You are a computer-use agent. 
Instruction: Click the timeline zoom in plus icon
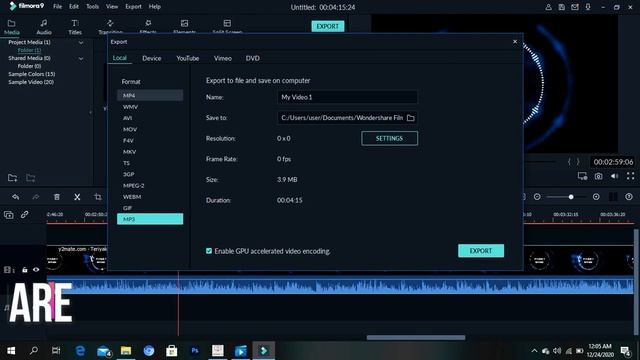[596, 197]
